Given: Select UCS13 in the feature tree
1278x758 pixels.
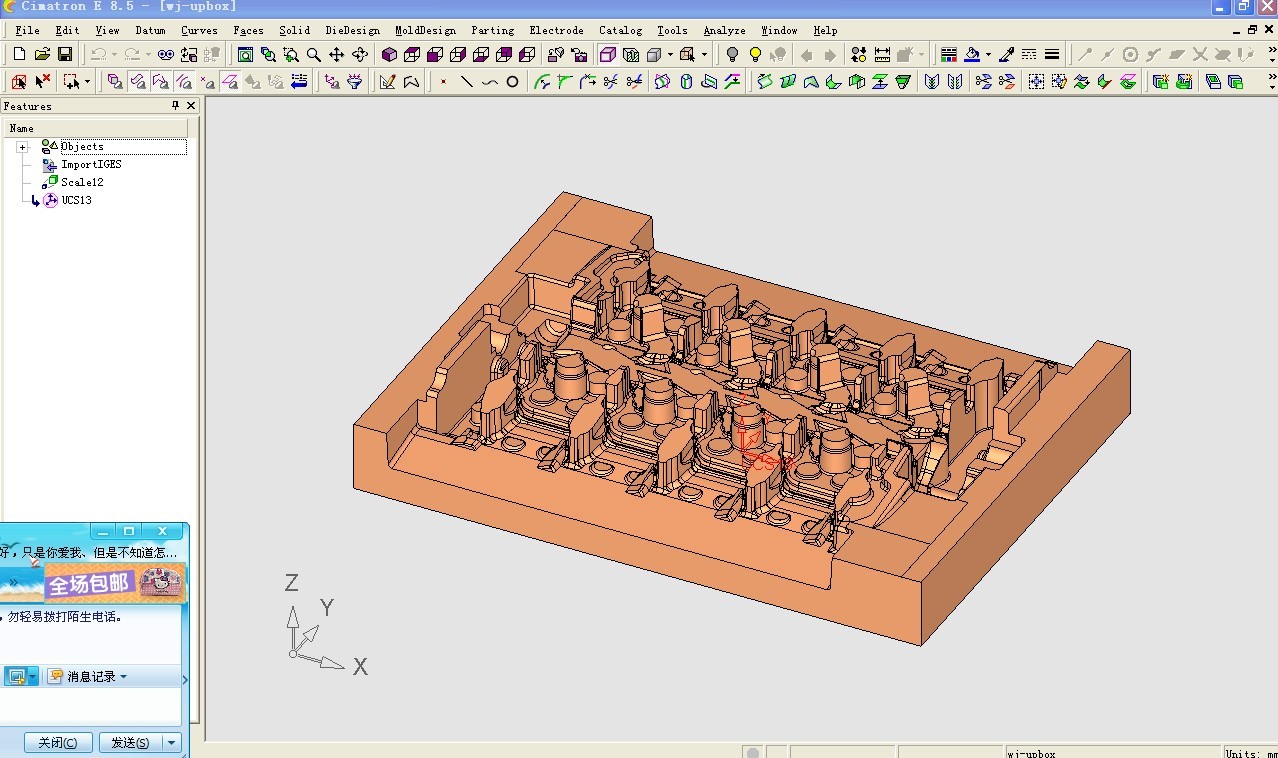Looking at the screenshot, I should pyautogui.click(x=76, y=200).
